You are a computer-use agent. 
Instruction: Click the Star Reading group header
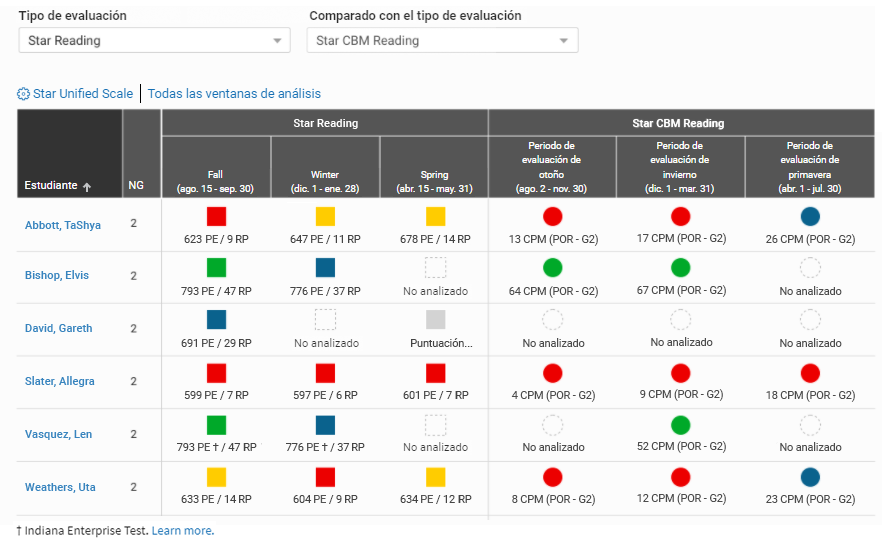(x=325, y=123)
